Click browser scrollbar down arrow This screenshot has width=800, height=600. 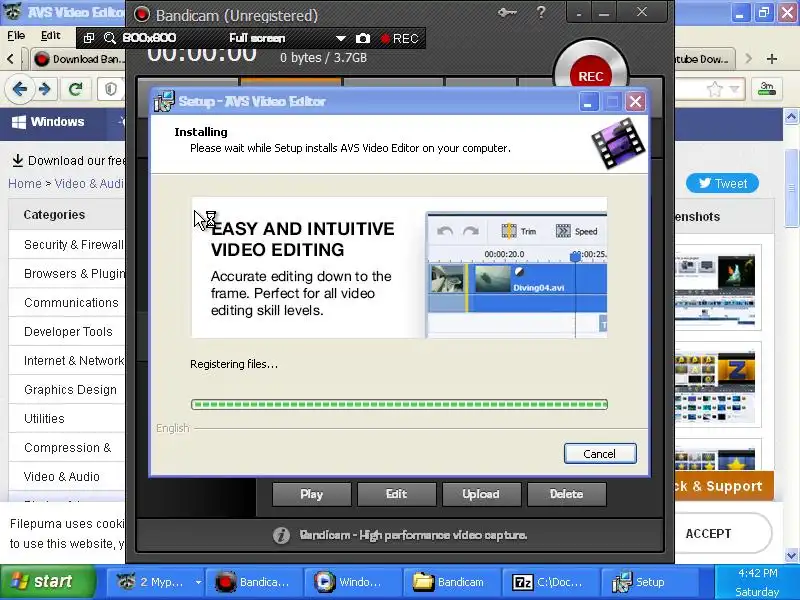[x=791, y=555]
